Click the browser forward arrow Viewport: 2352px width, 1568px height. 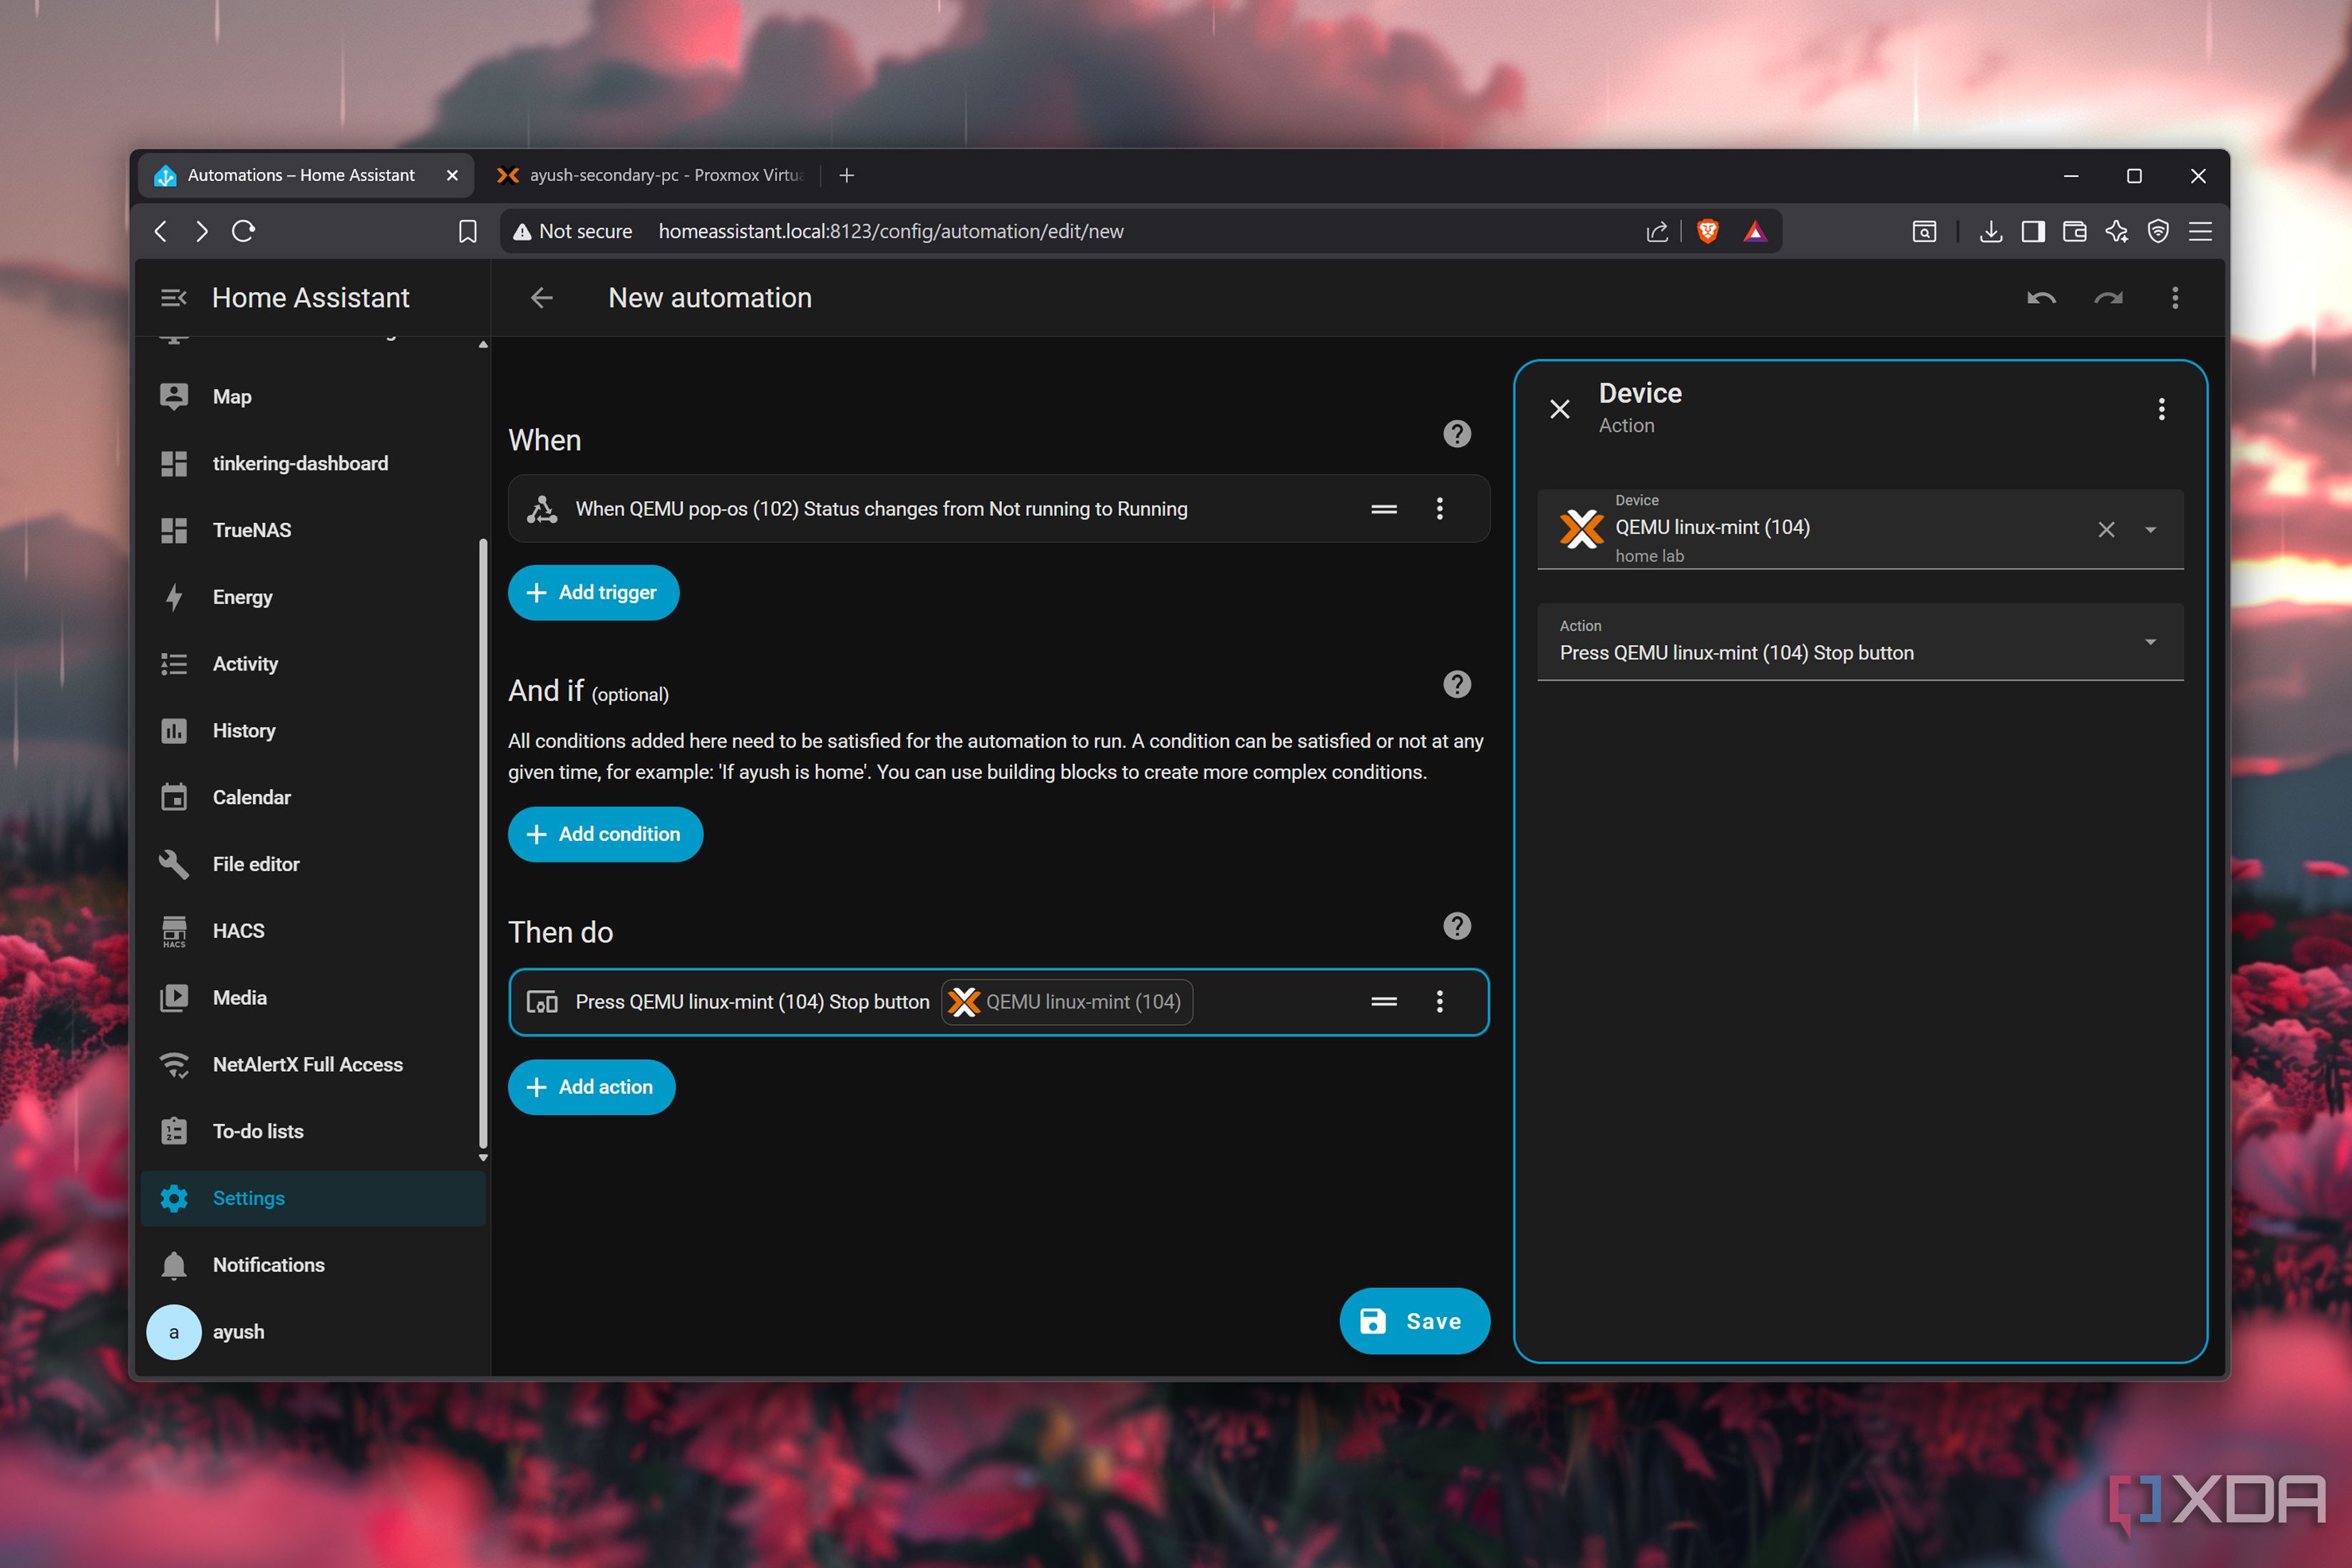(x=202, y=231)
